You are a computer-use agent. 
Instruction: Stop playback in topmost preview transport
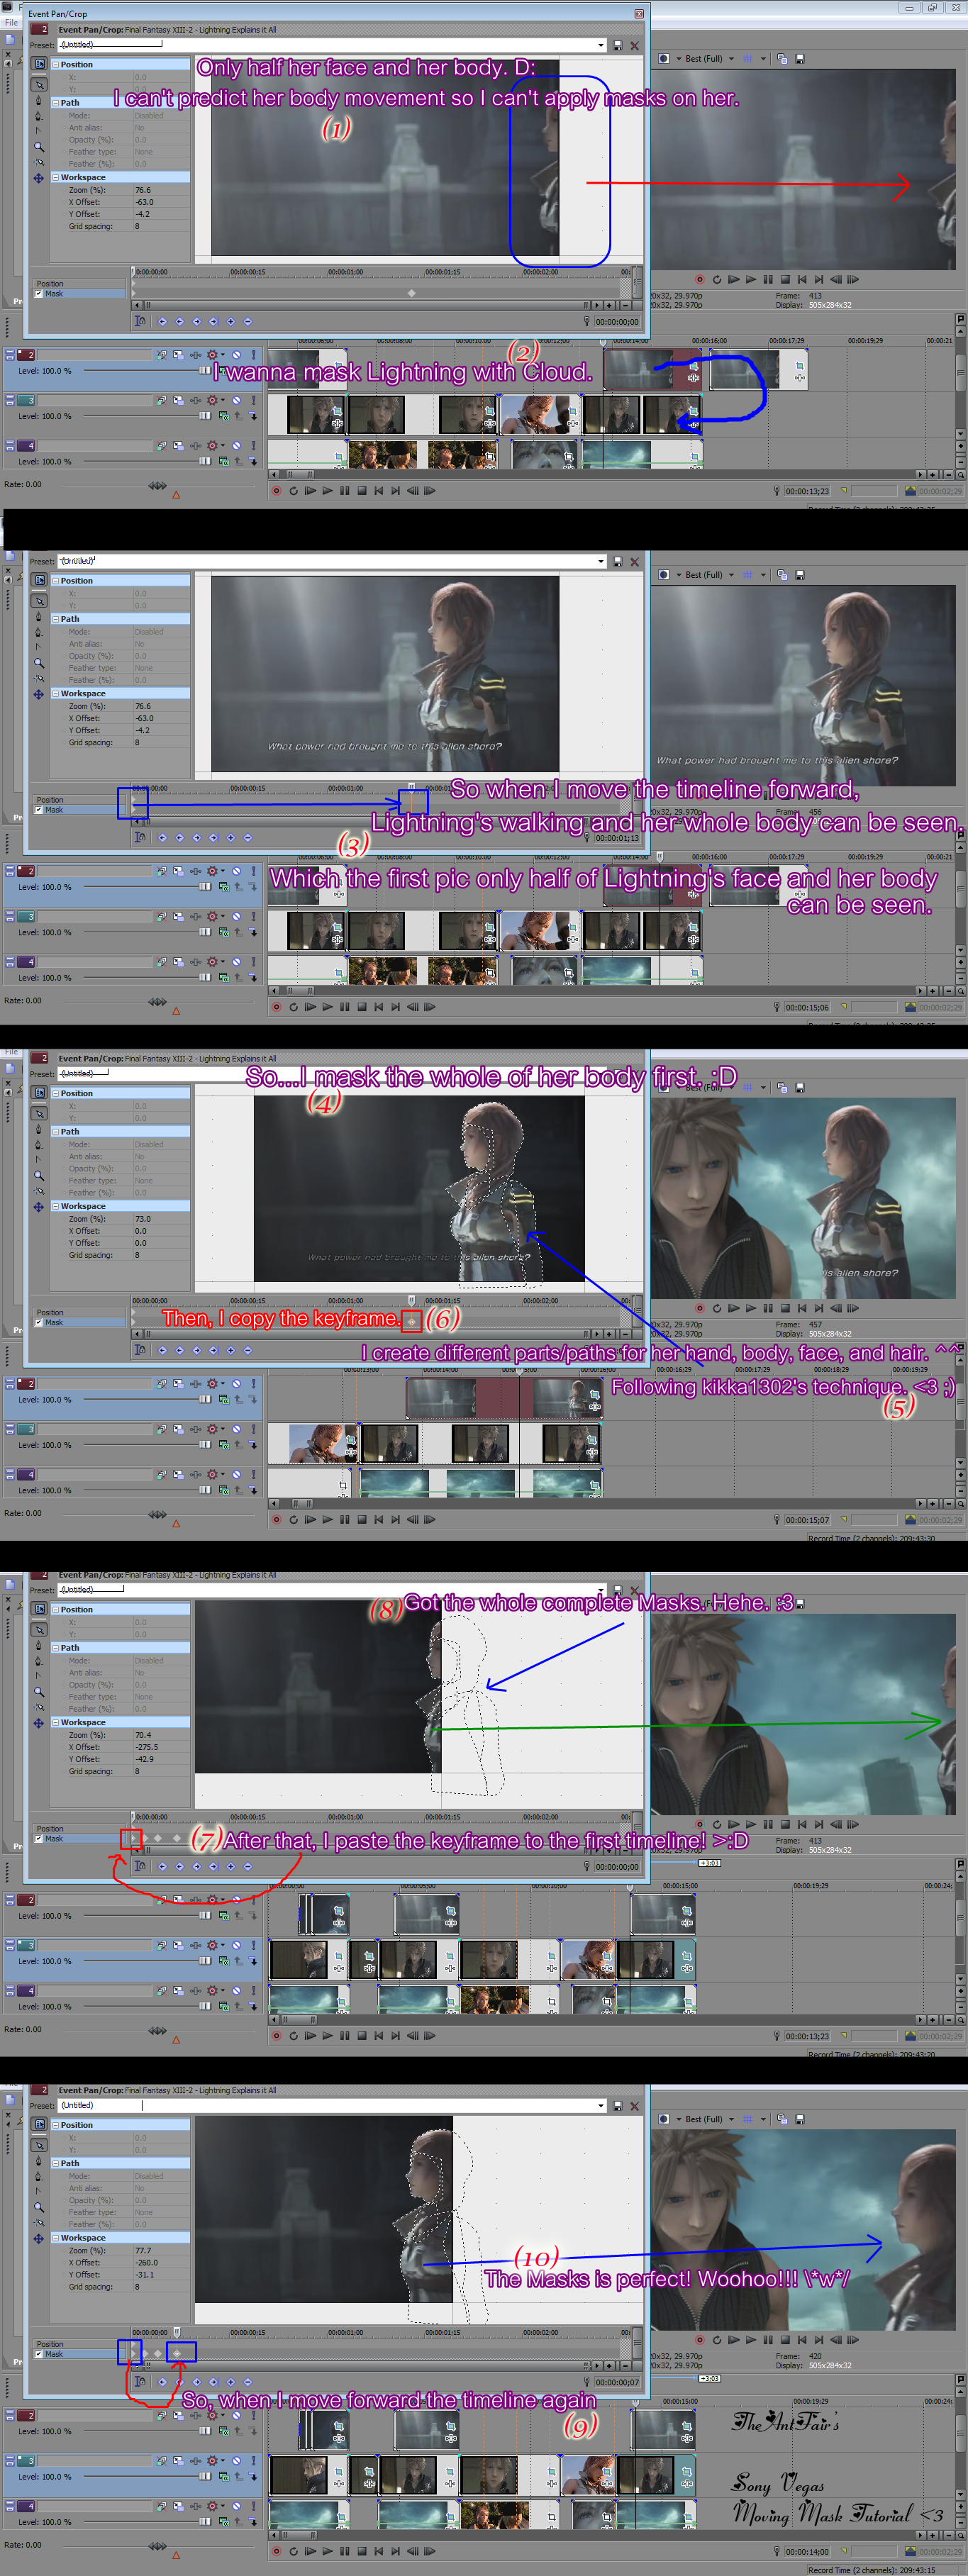pyautogui.click(x=785, y=279)
